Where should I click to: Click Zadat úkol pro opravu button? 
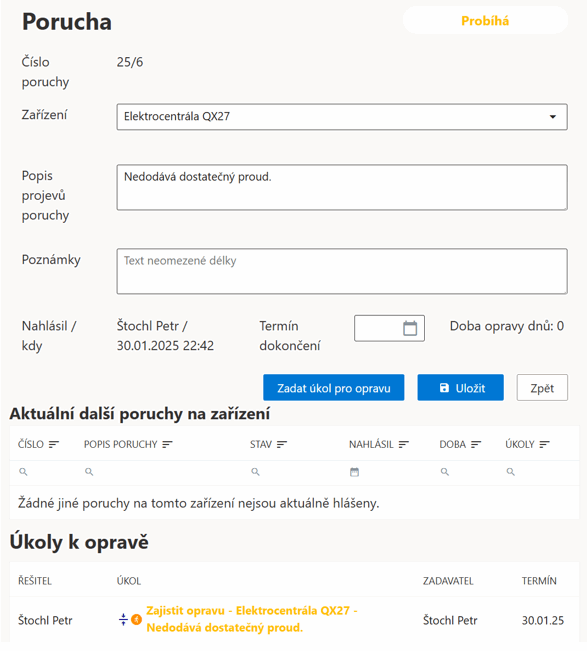333,388
